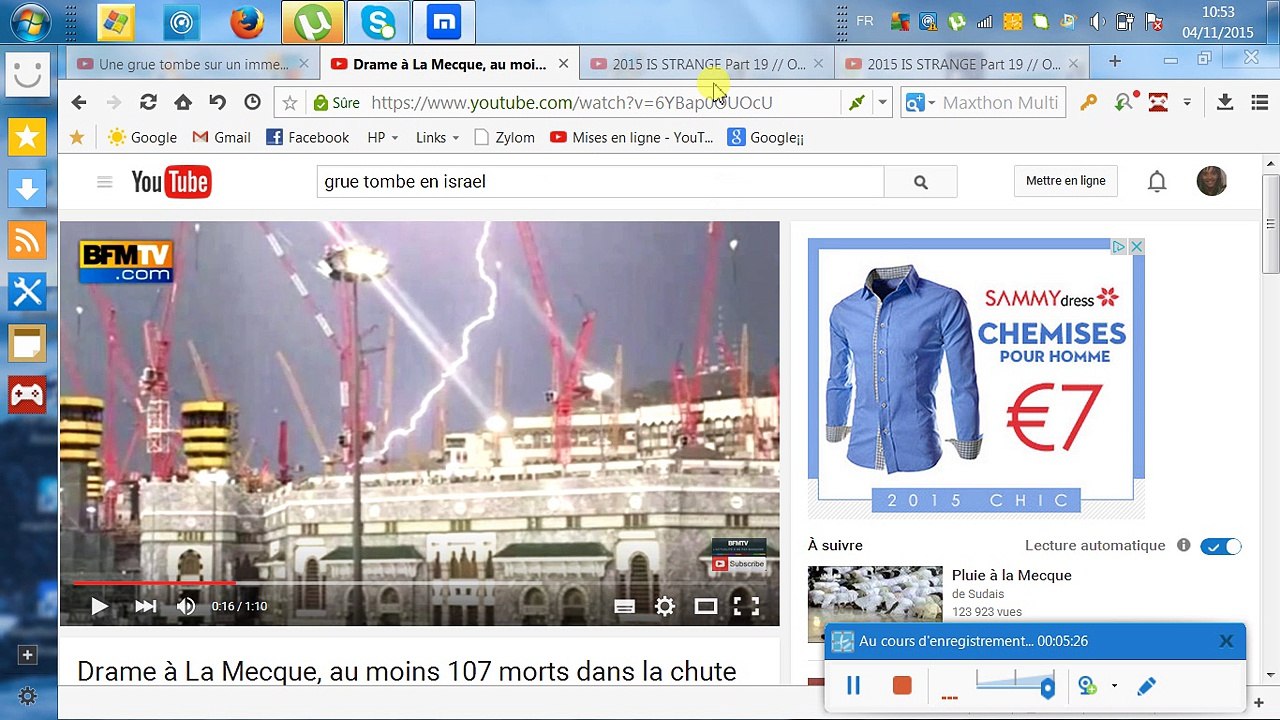Open the toolbar overflow dropdown arrow

tap(1187, 102)
